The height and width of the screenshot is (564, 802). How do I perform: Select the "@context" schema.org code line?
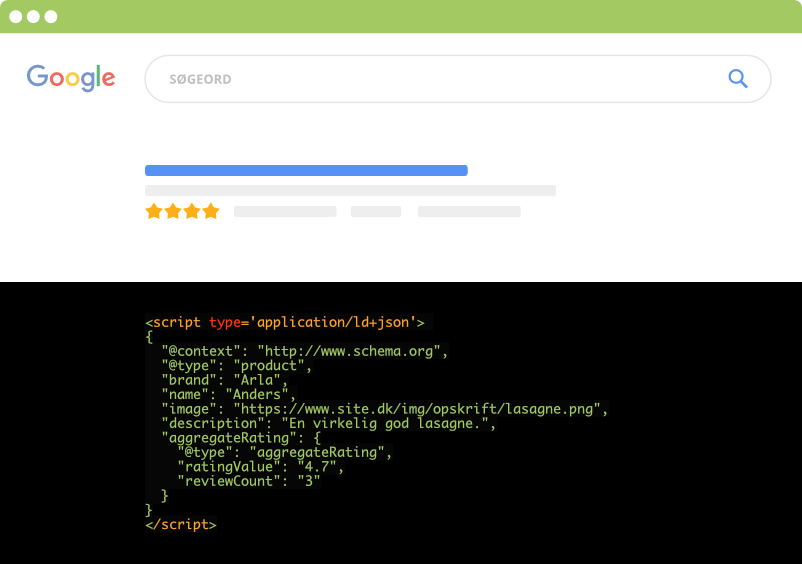pyautogui.click(x=305, y=351)
